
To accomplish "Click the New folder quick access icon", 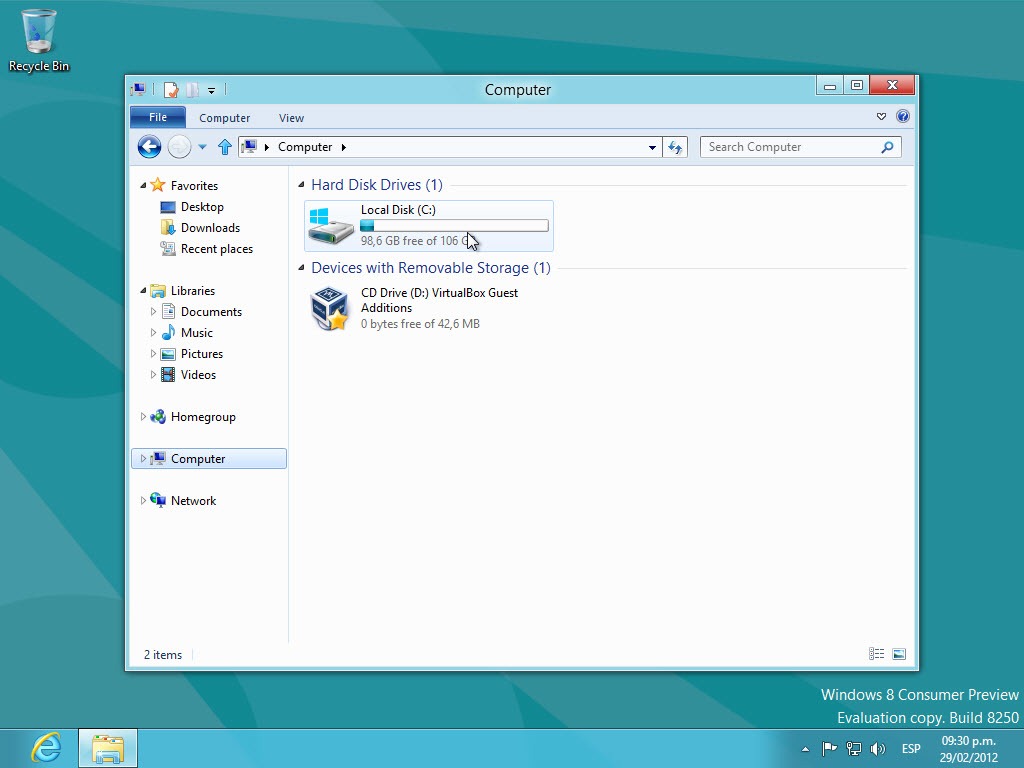I will coord(193,89).
